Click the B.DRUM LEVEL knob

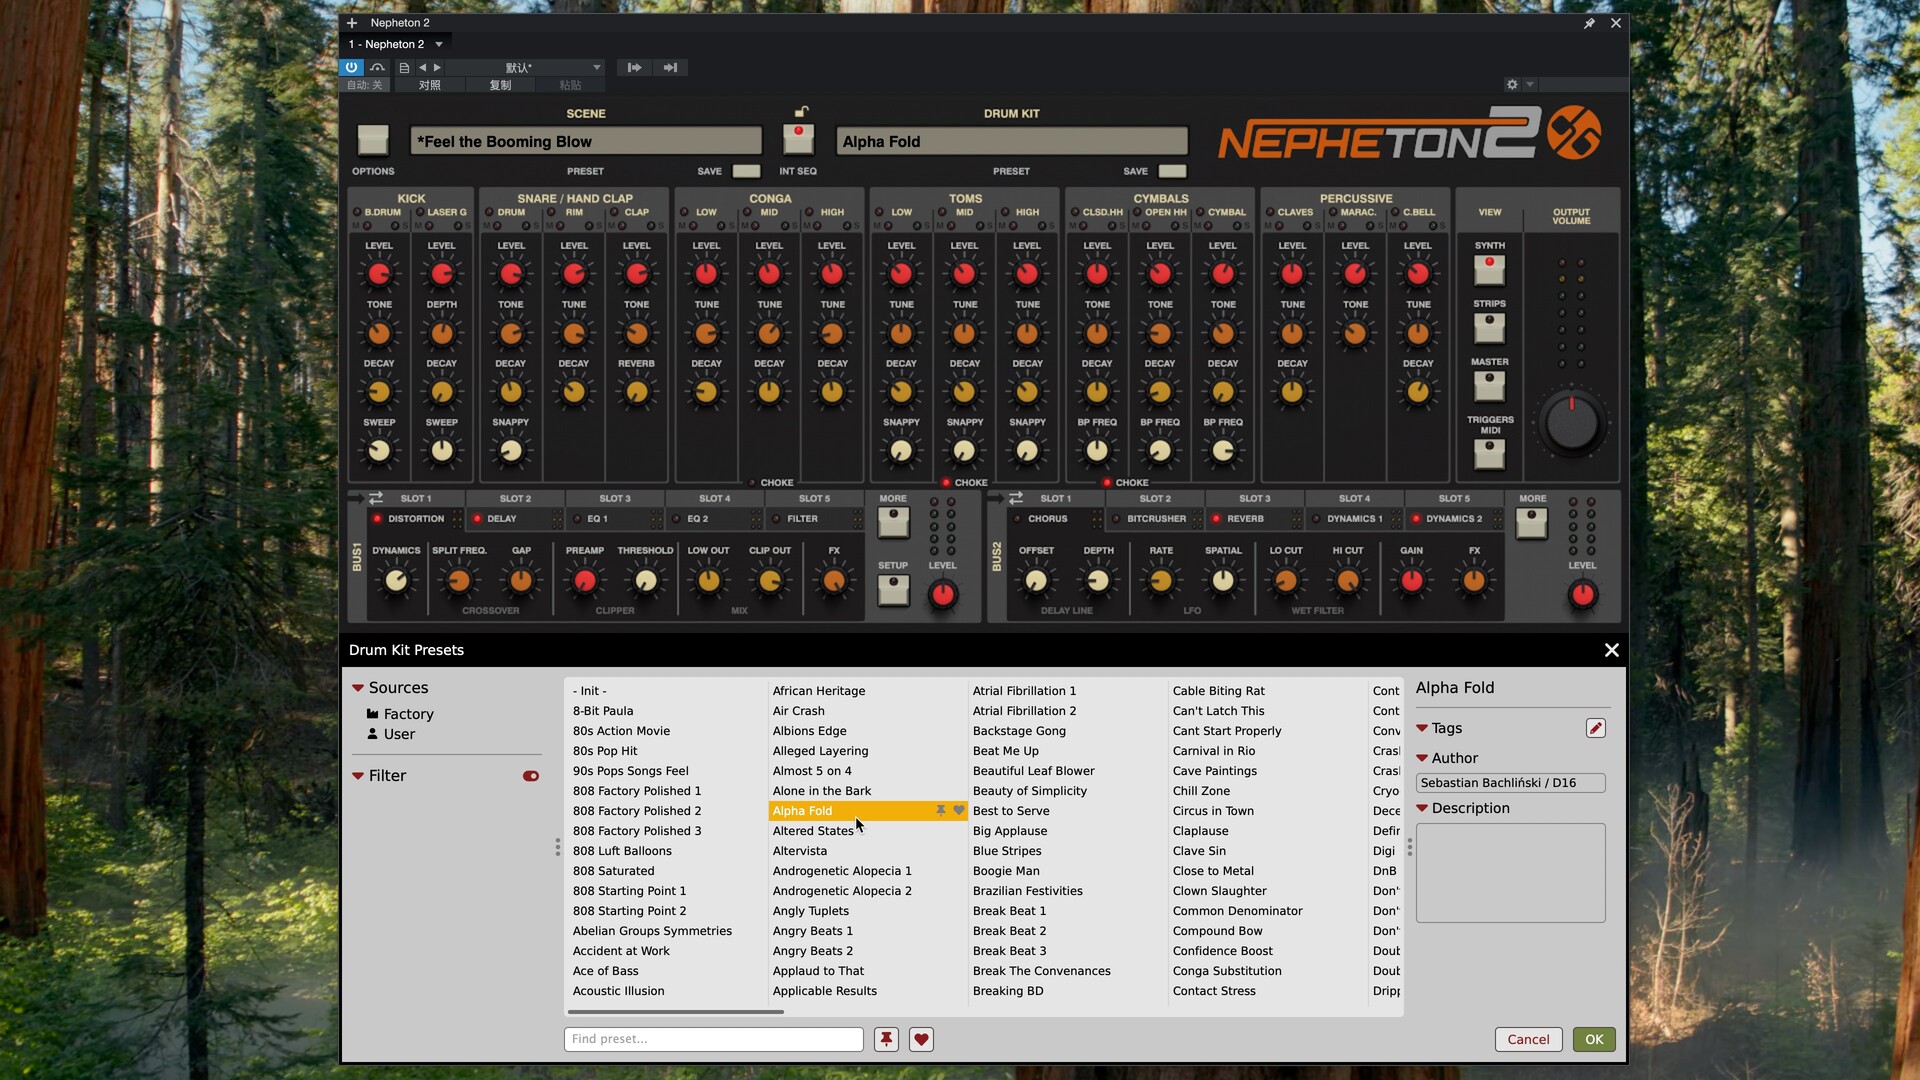tap(379, 274)
